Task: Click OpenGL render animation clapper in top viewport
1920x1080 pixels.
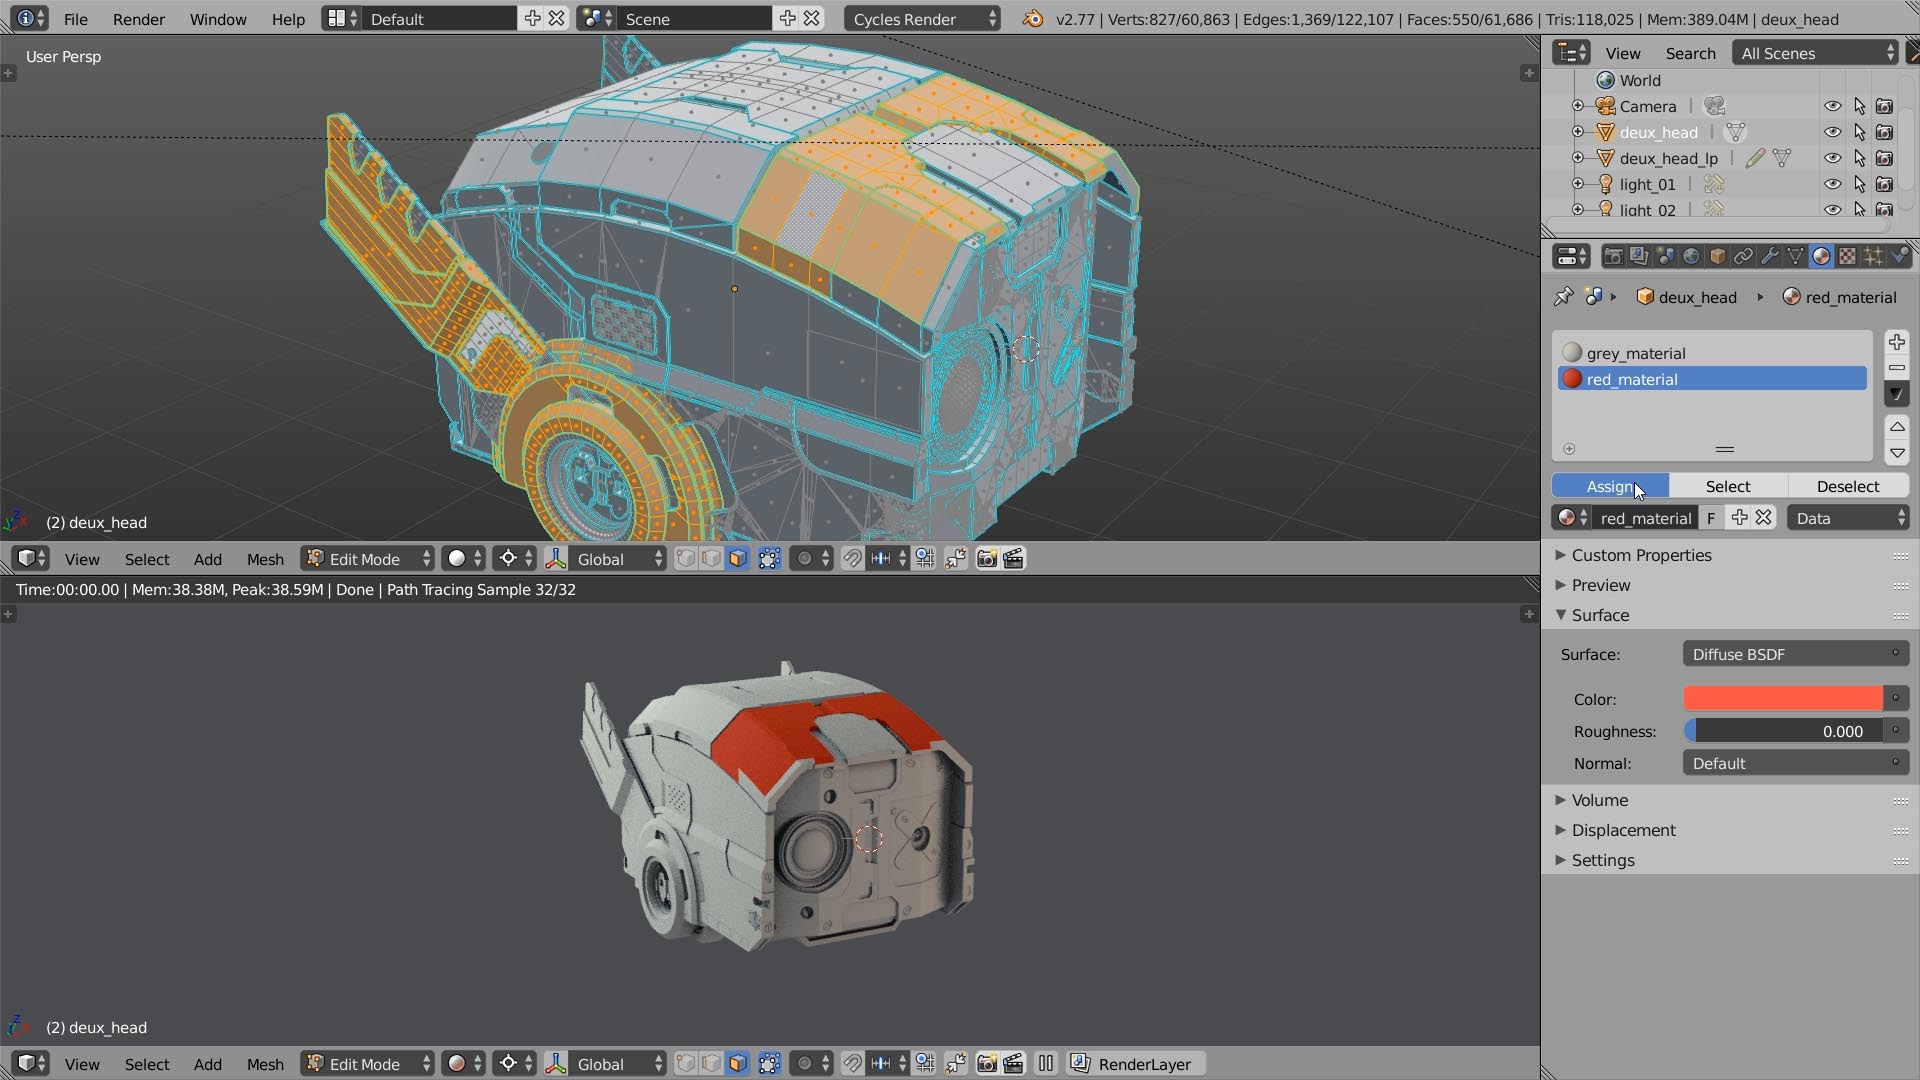Action: point(1013,559)
